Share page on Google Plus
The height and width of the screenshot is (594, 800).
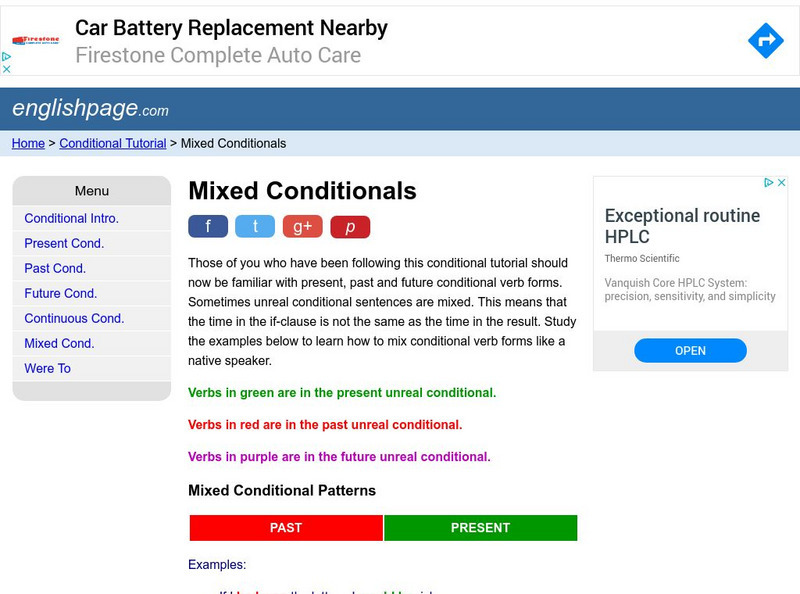pyautogui.click(x=302, y=227)
